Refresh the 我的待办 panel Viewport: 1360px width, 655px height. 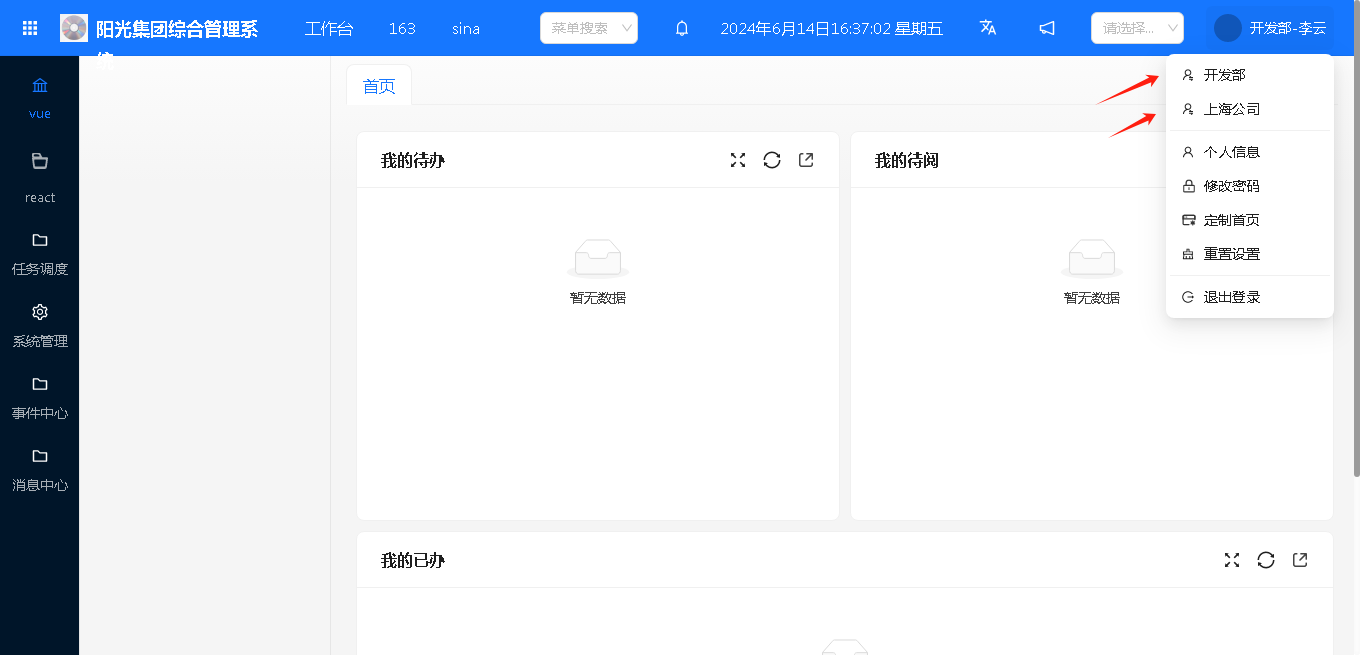[x=772, y=160]
